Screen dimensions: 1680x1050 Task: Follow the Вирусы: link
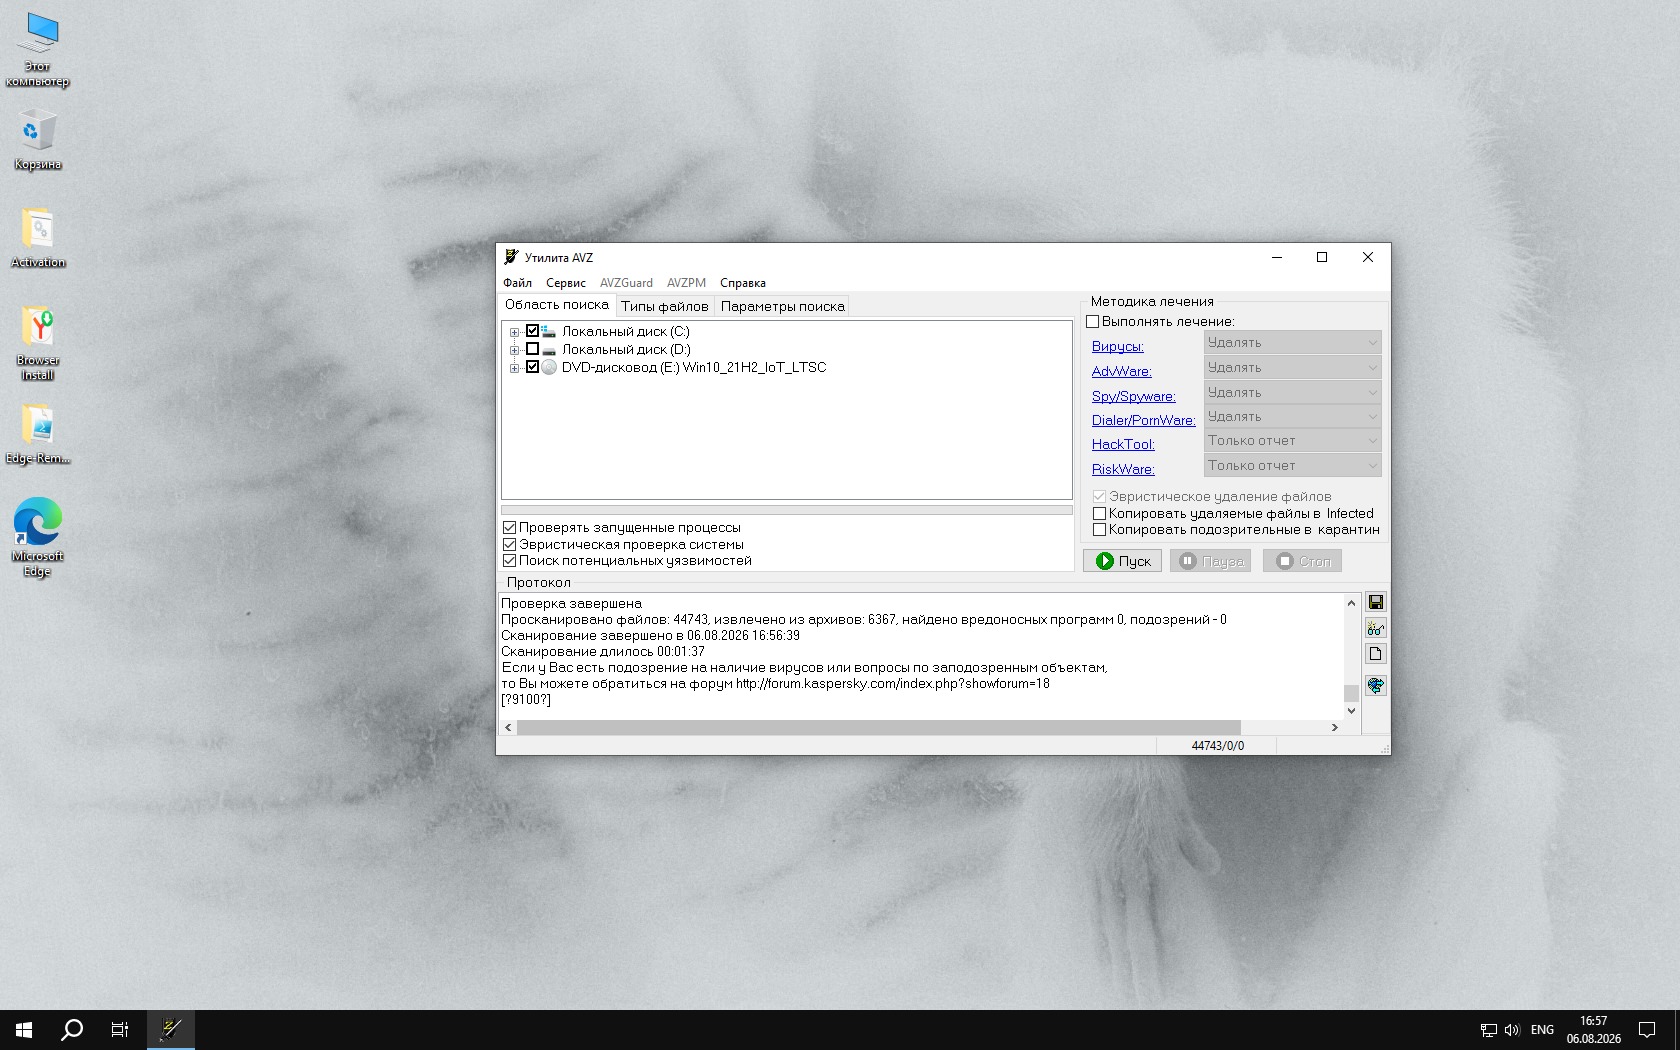point(1117,346)
